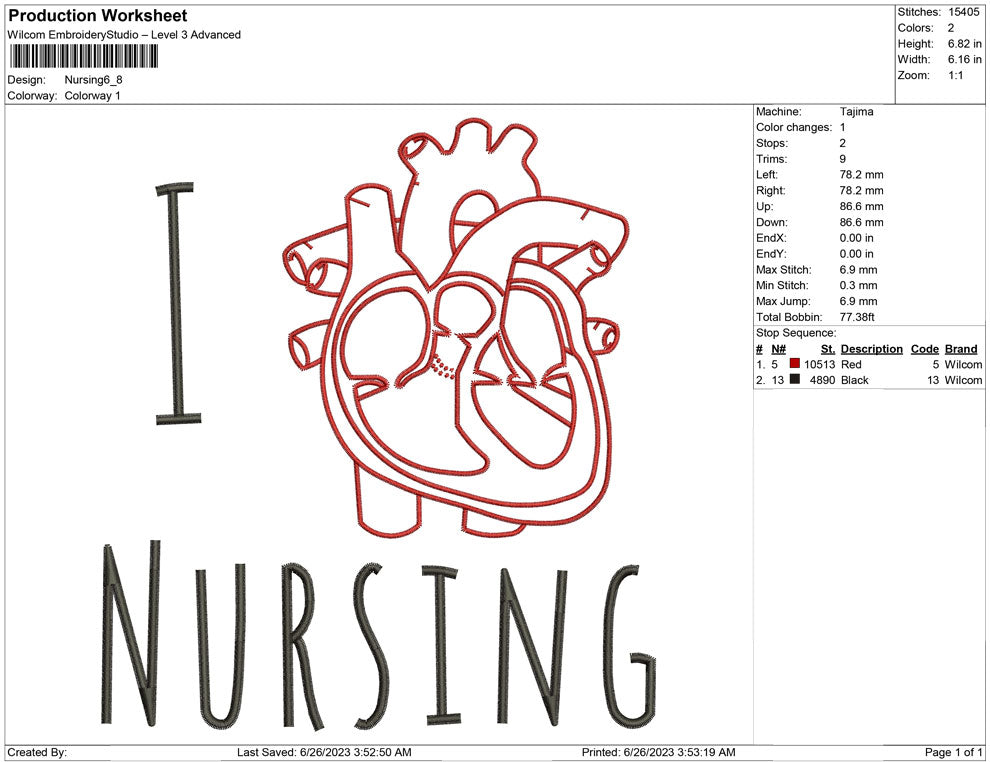The image size is (990, 762).
Task: Click the Stop Sequence section header
Action: 796,332
